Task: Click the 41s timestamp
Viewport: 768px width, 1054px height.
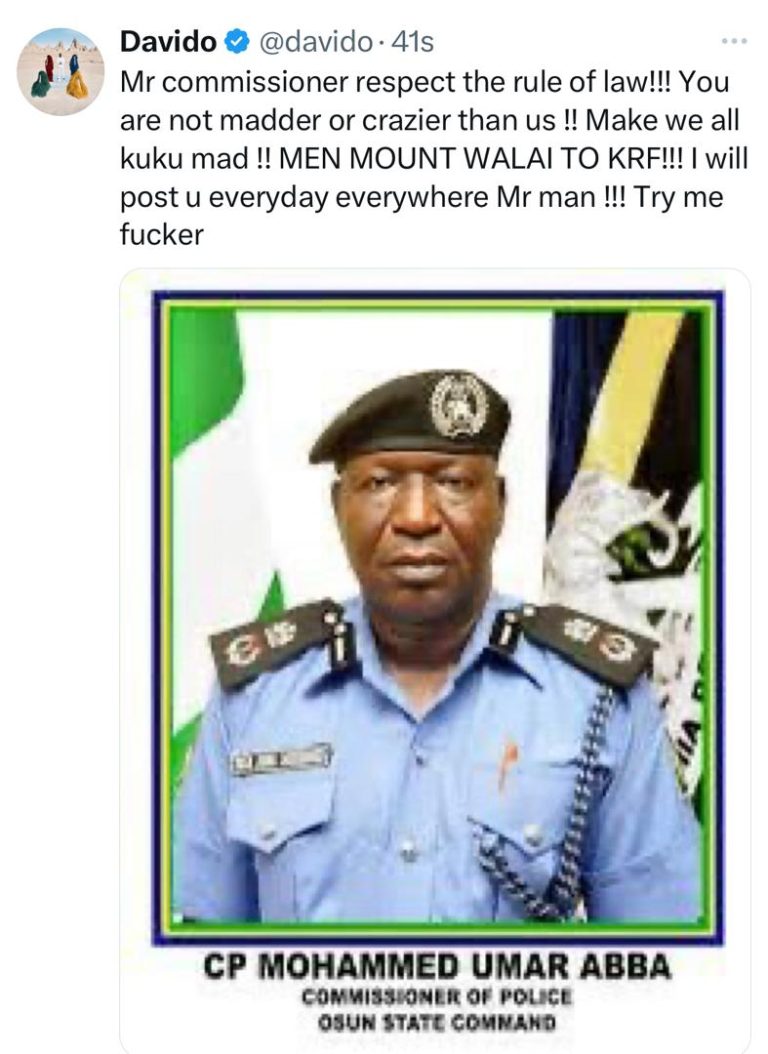Action: [412, 42]
